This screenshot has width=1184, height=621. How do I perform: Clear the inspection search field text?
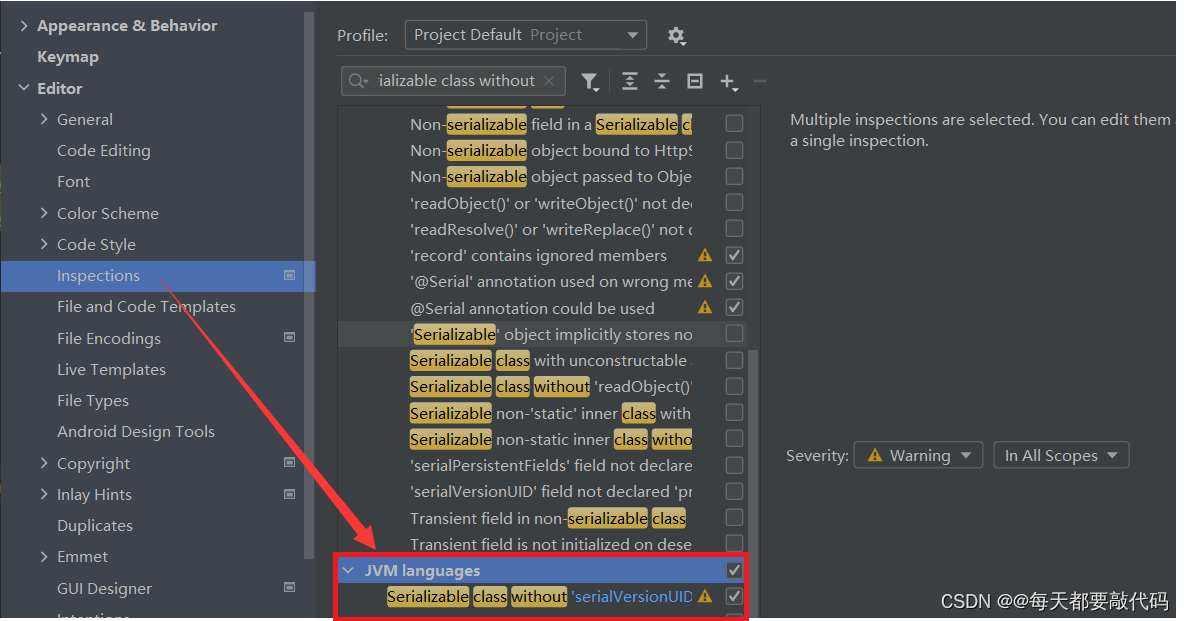549,81
